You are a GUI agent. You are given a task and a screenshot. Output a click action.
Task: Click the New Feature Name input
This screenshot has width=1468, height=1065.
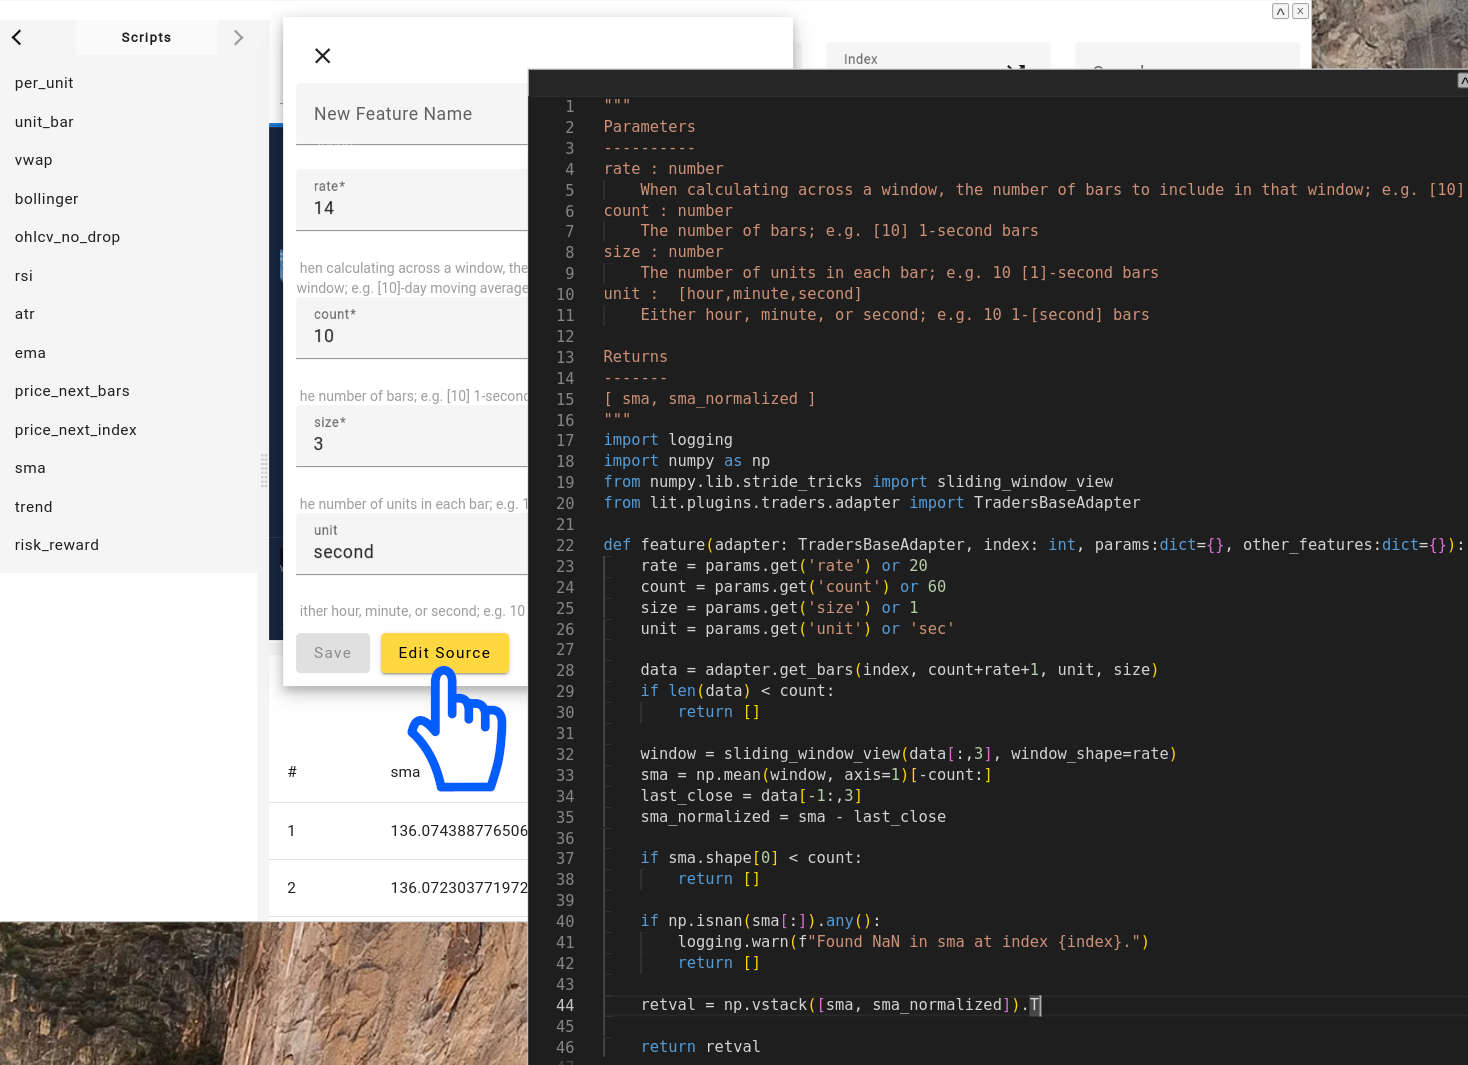click(x=411, y=114)
